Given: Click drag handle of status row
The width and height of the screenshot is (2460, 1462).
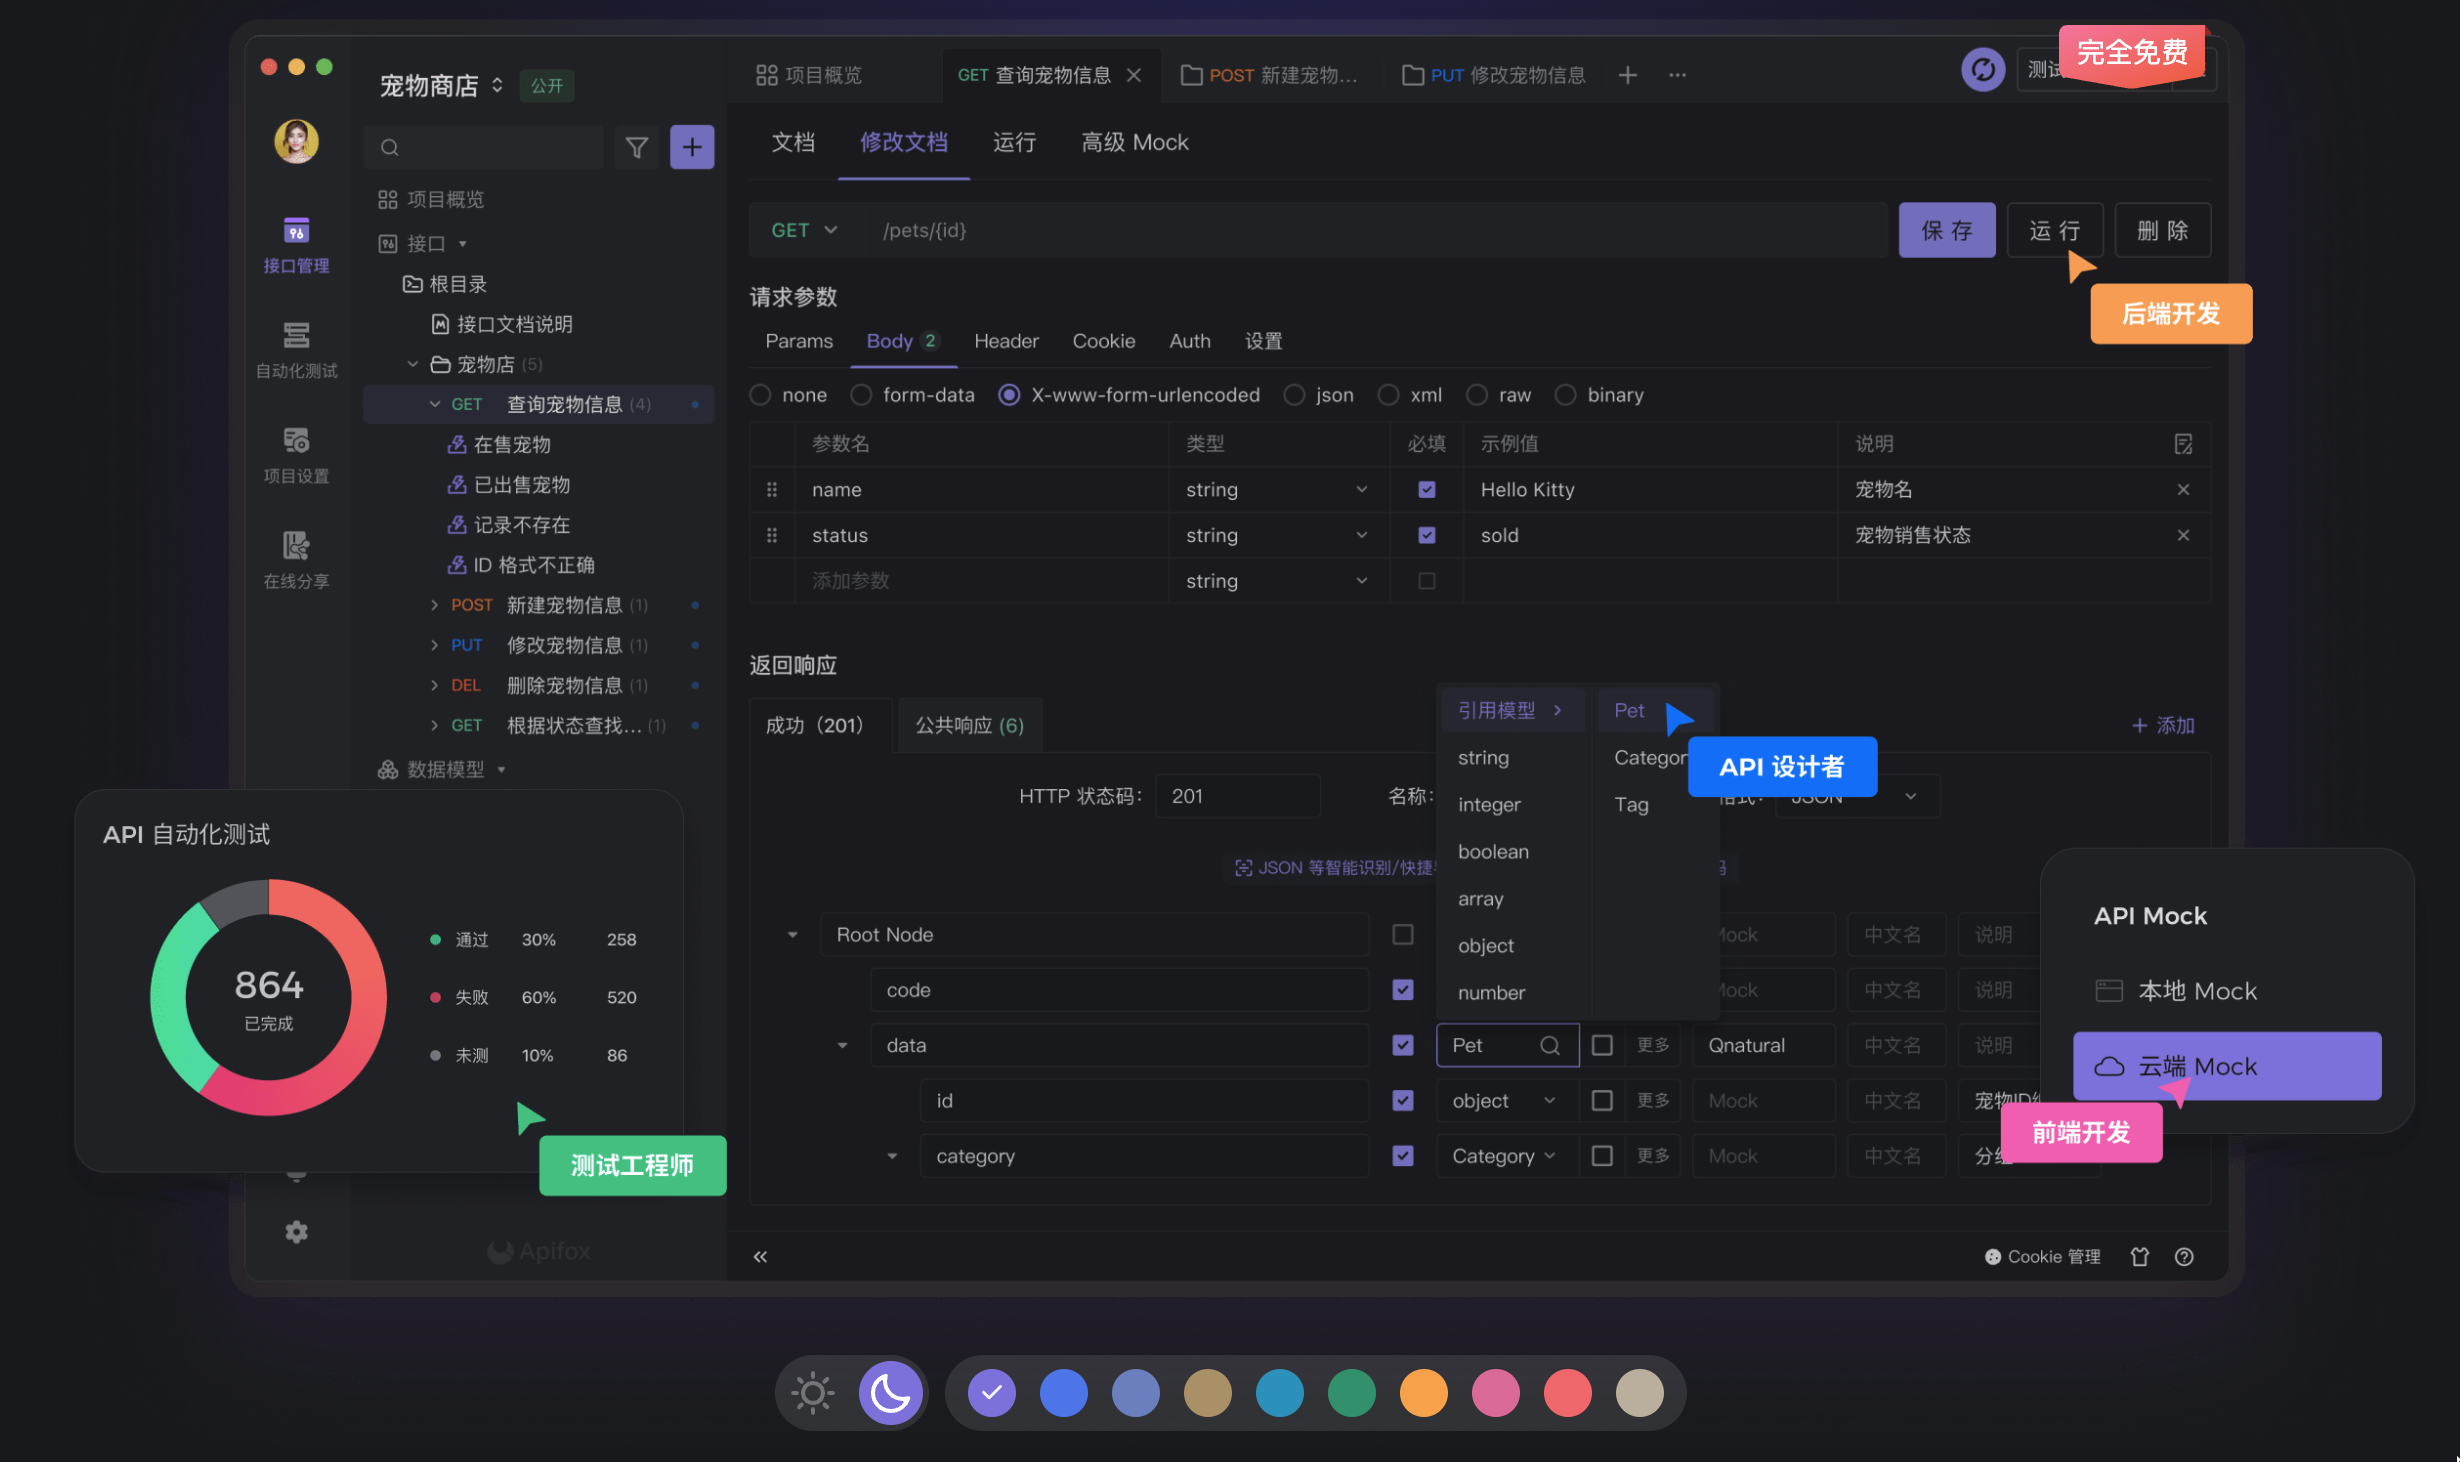Looking at the screenshot, I should (x=771, y=535).
